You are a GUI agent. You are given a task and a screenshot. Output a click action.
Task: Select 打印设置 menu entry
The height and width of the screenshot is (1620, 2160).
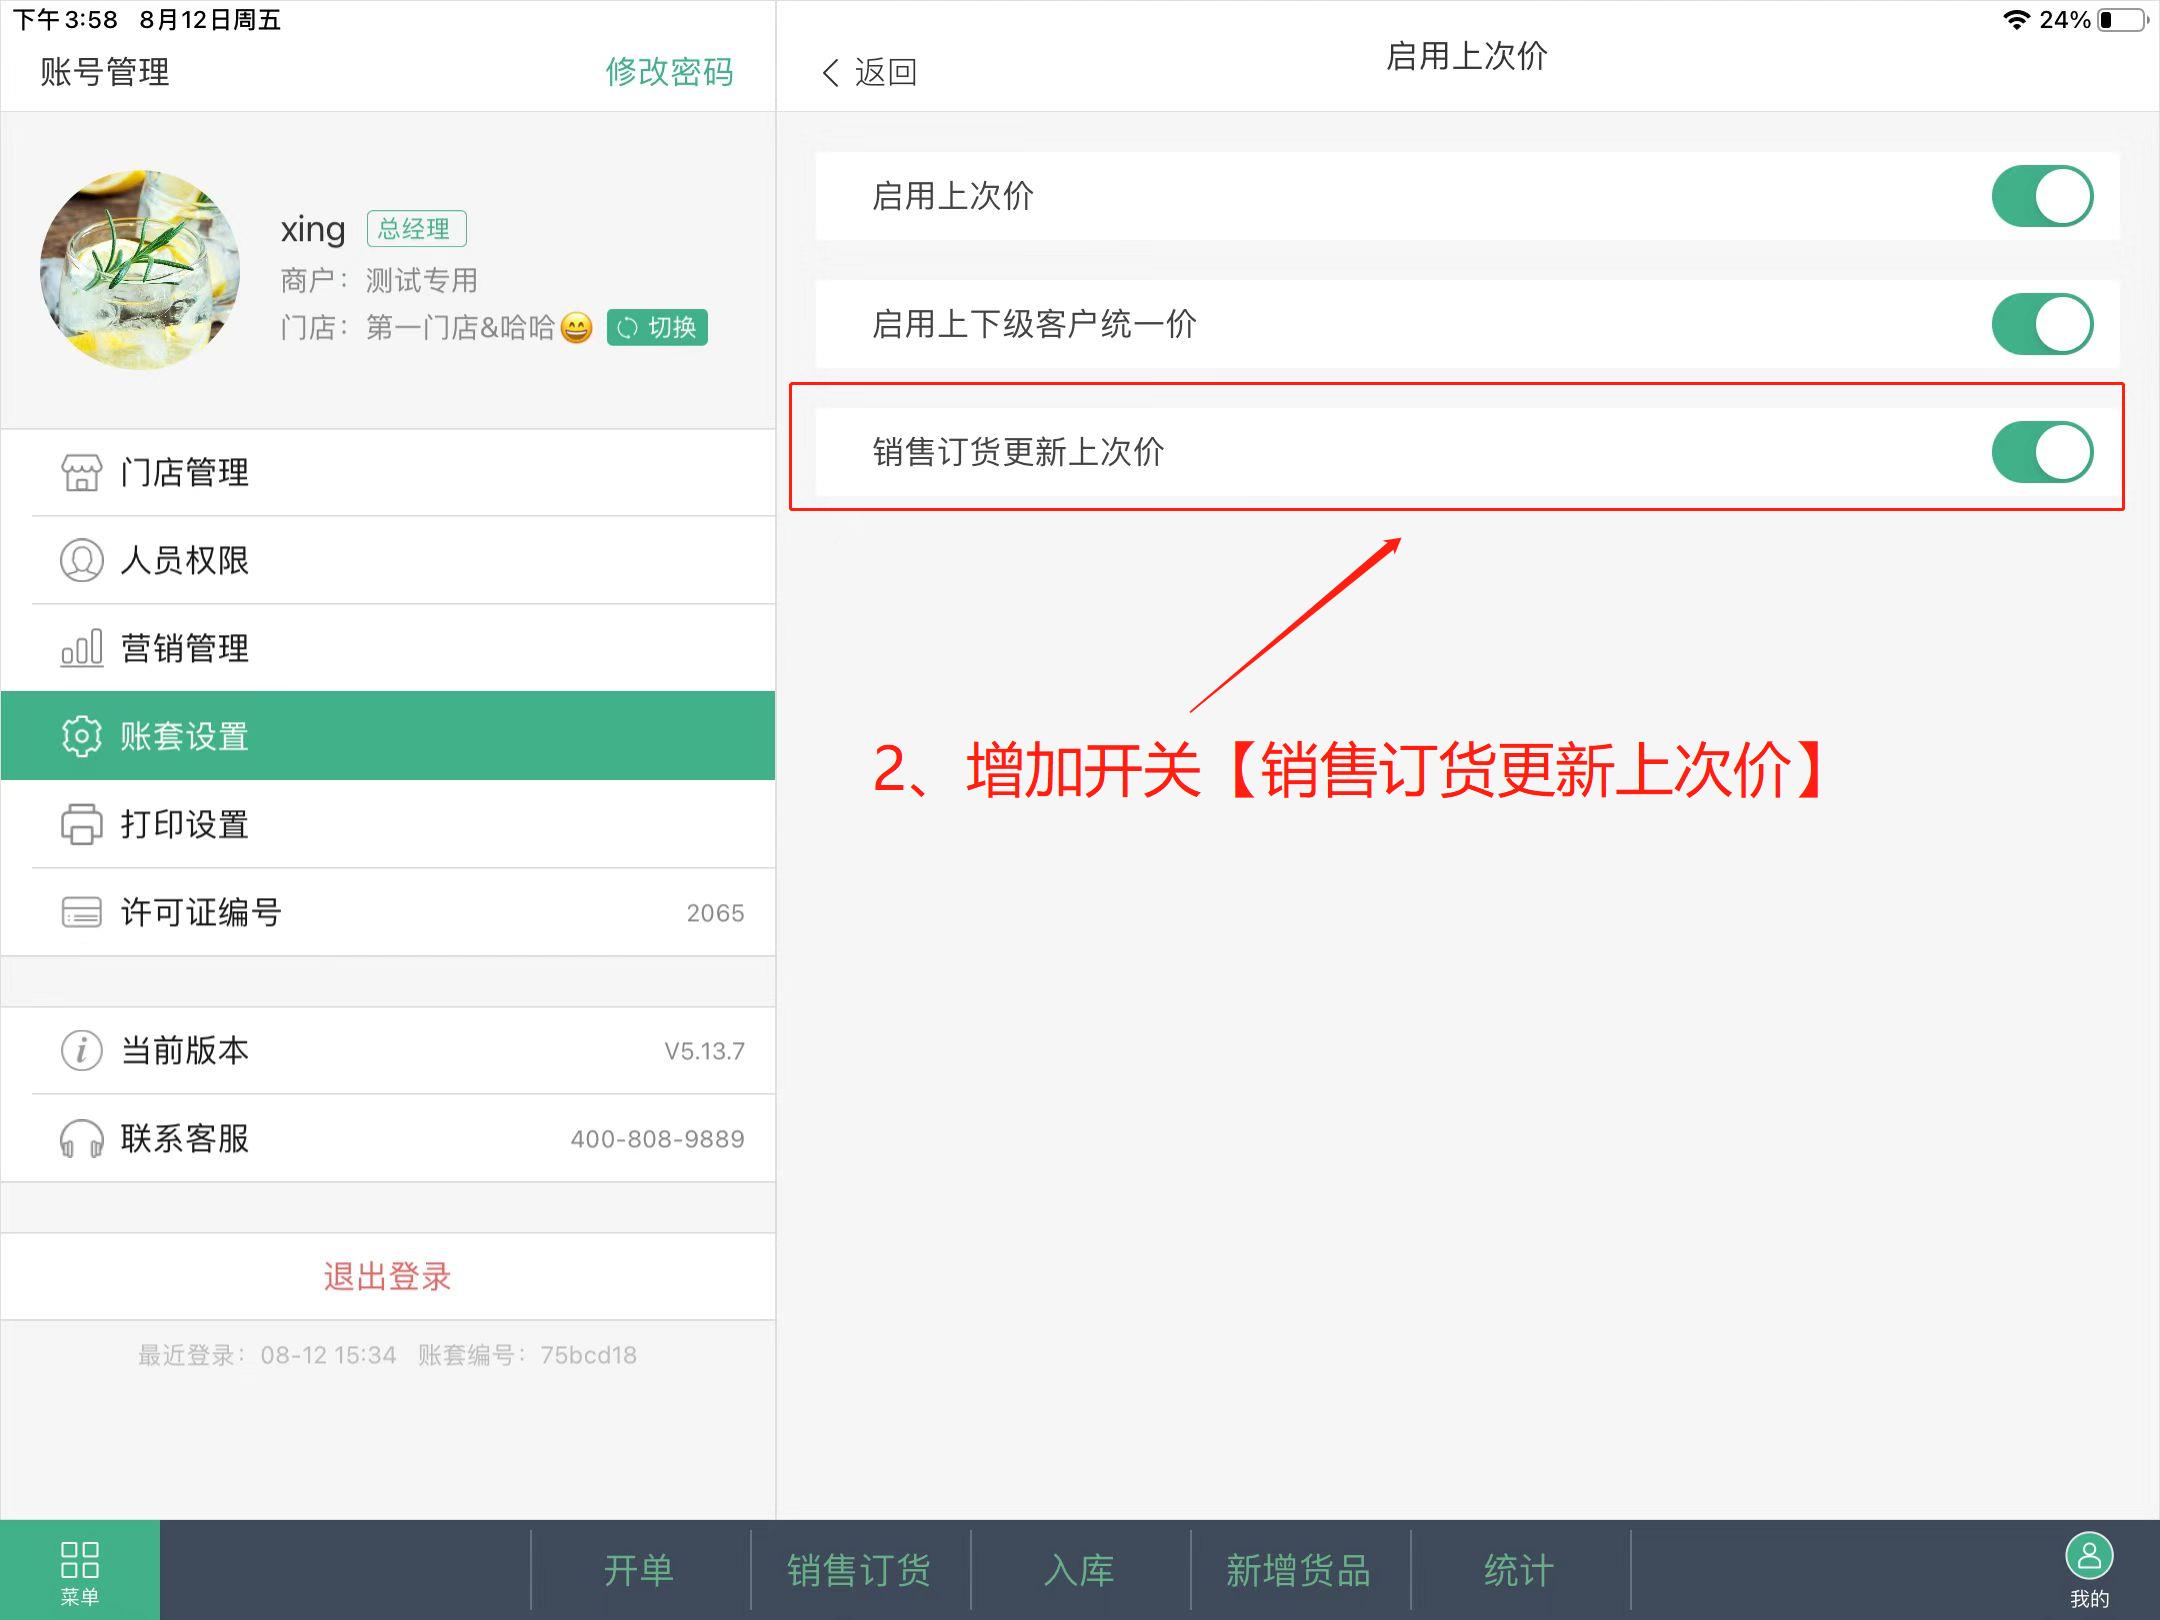(388, 824)
